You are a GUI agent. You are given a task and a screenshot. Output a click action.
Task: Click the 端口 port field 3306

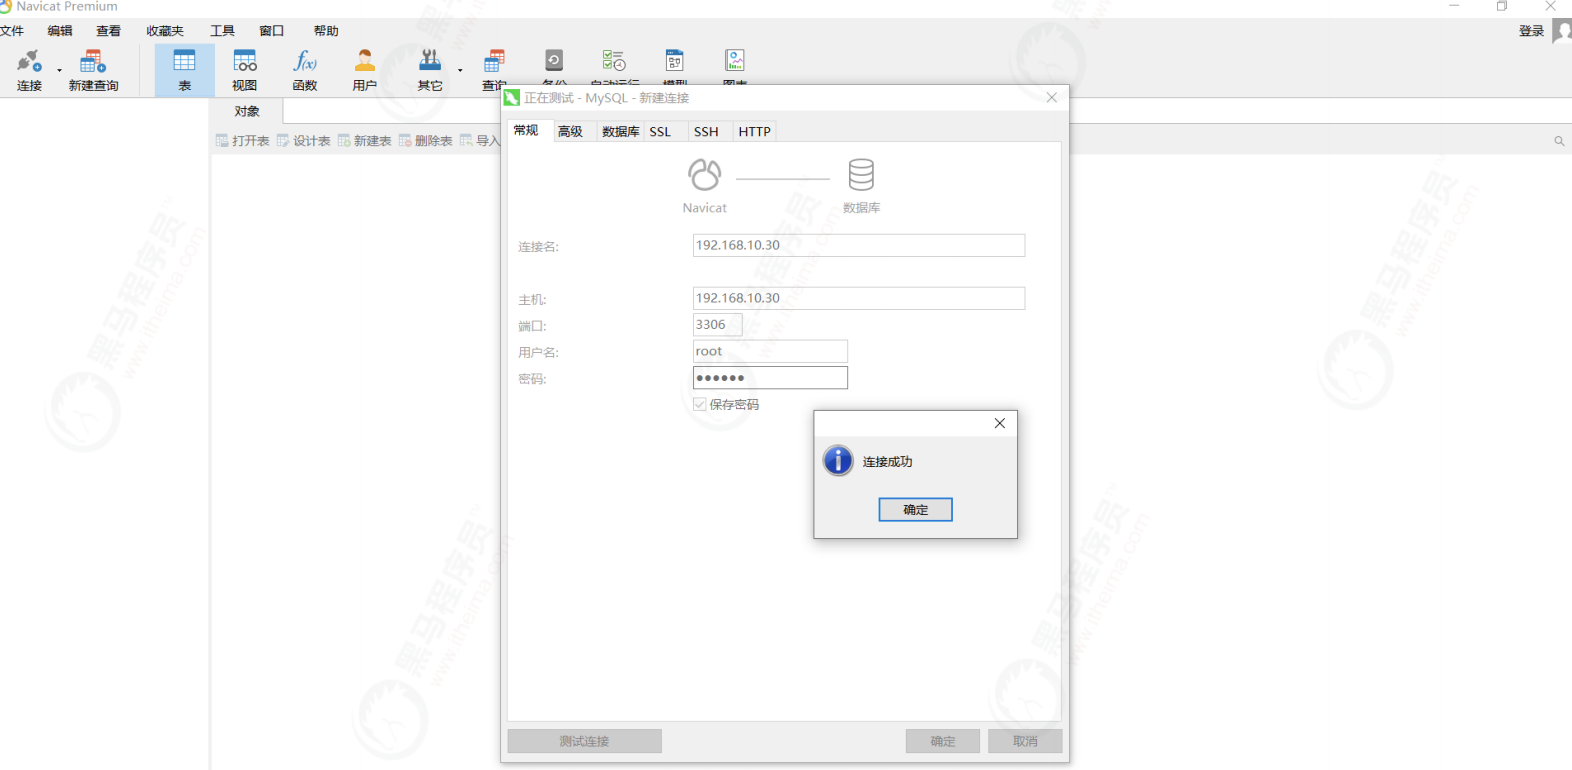coord(717,325)
